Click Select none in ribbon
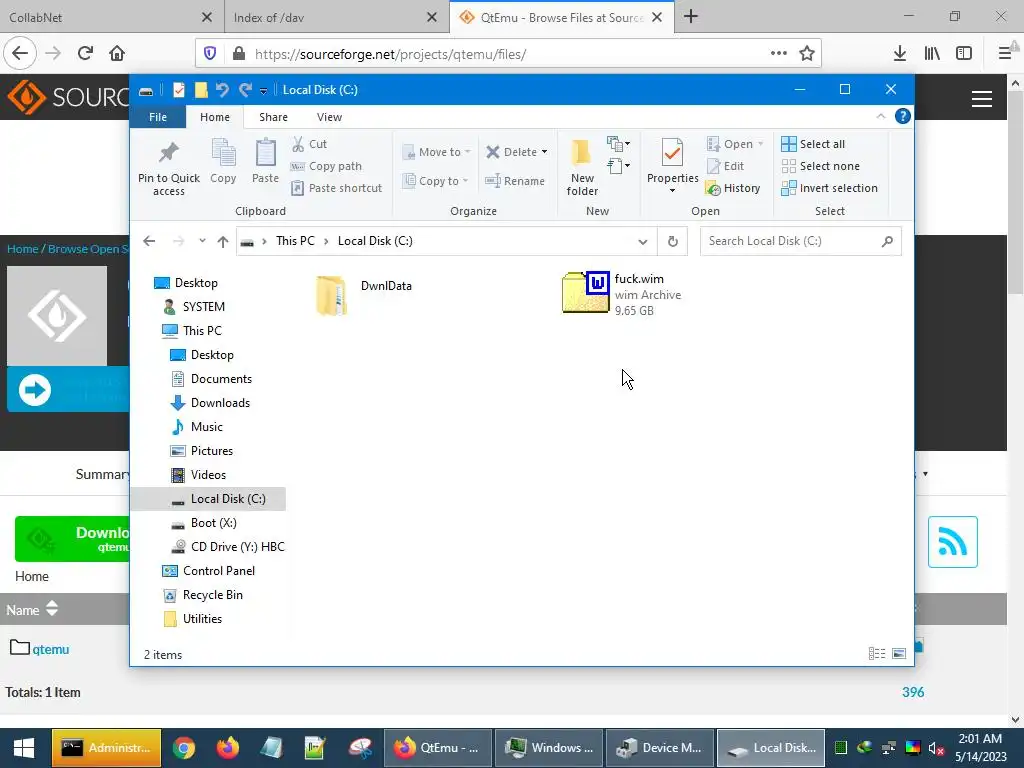Viewport: 1024px width, 768px height. tap(820, 166)
